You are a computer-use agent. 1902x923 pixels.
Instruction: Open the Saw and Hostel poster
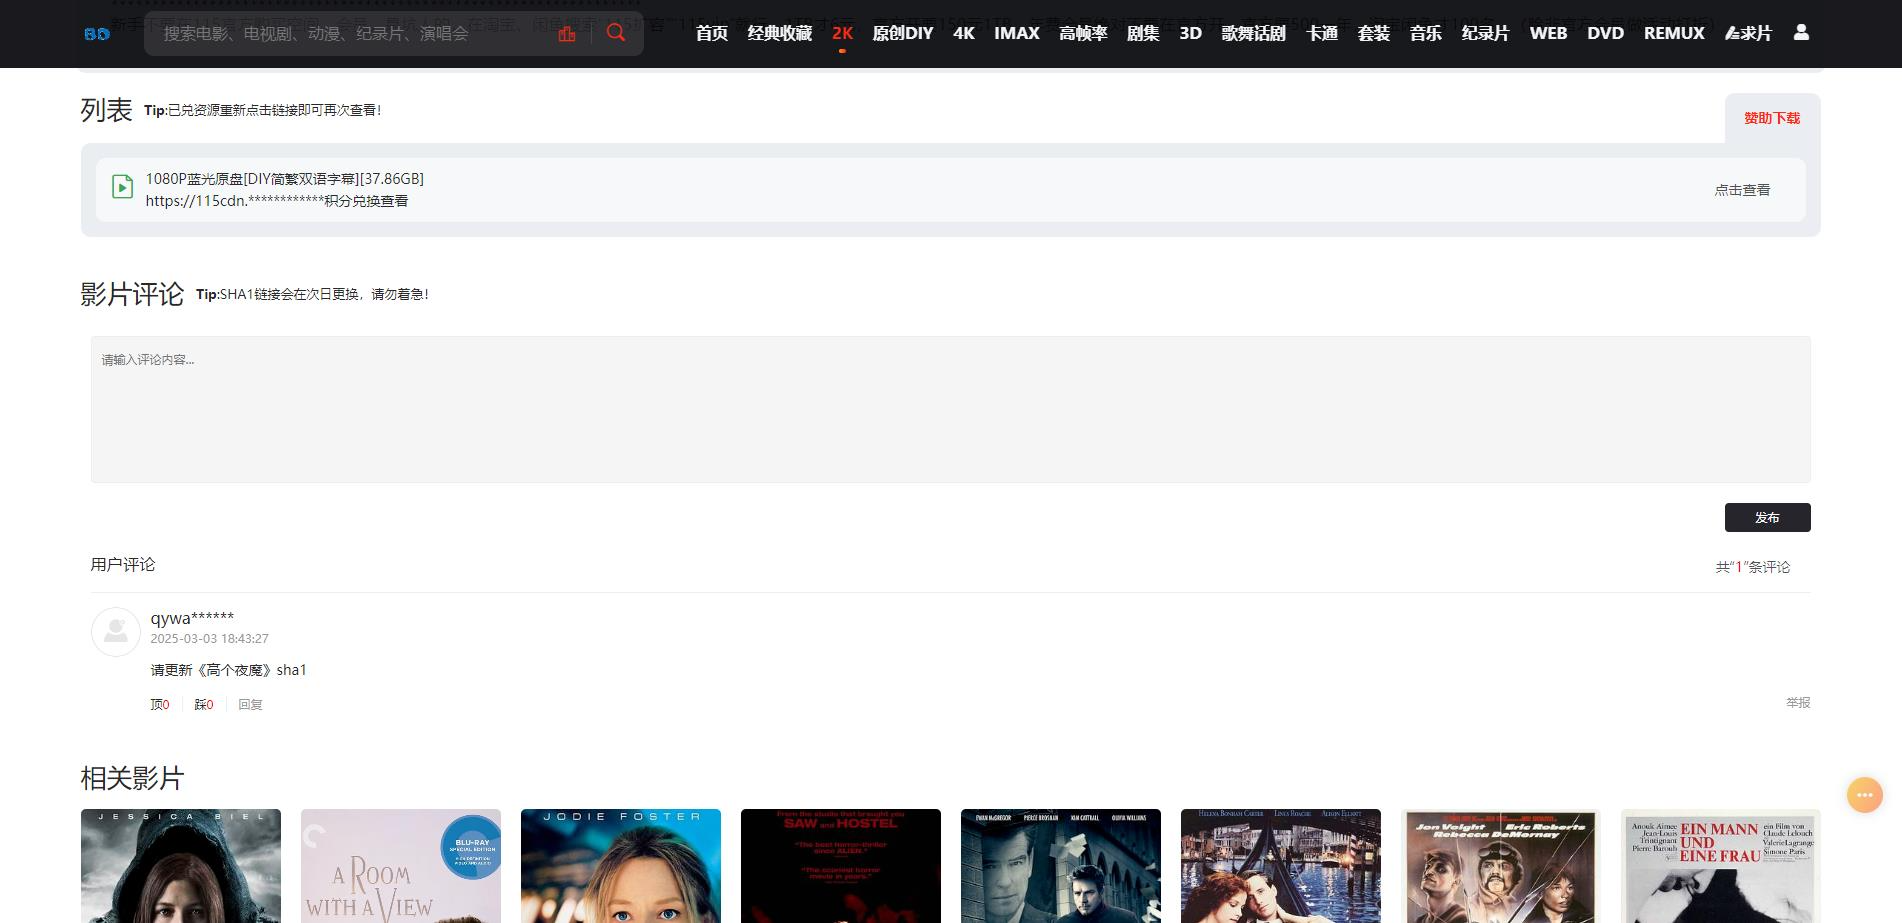point(841,866)
